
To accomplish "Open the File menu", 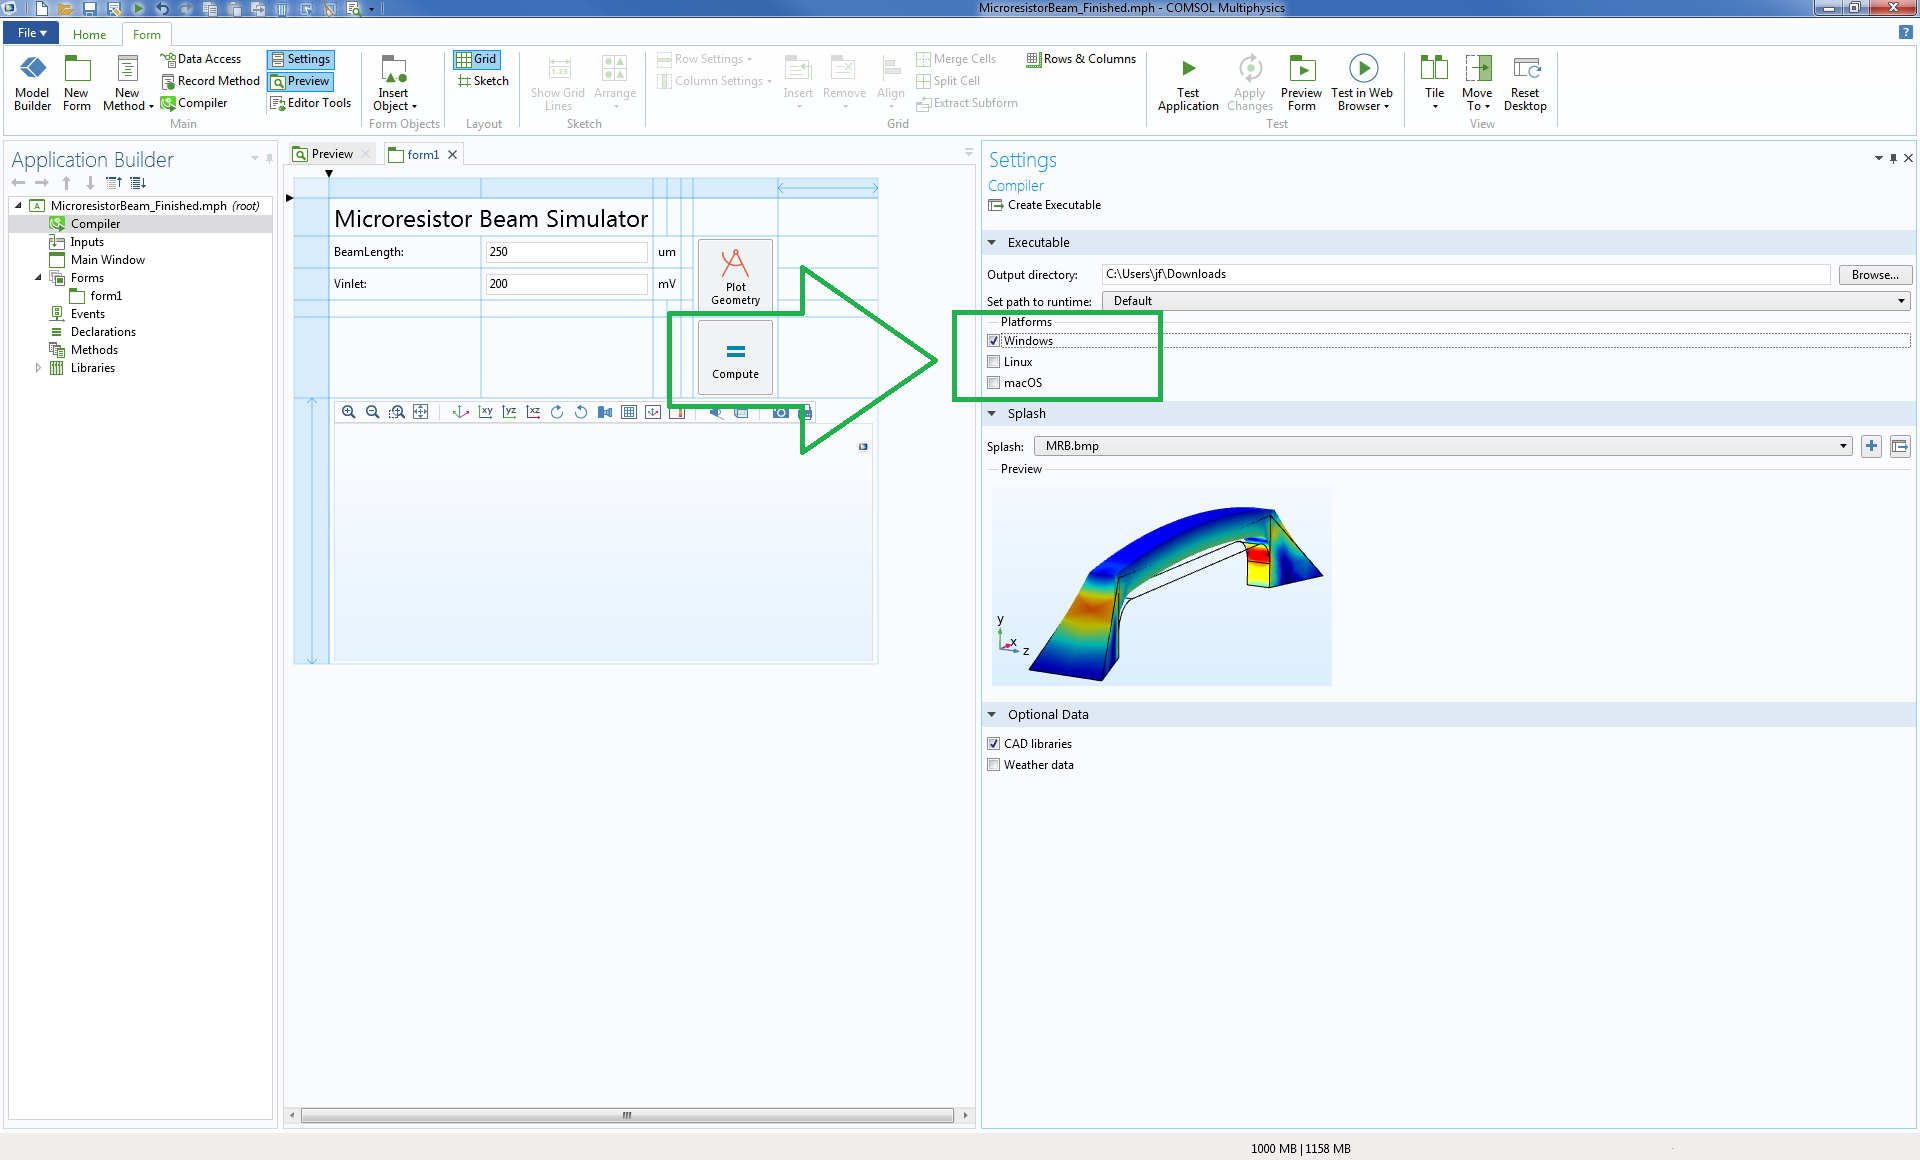I will 32,33.
